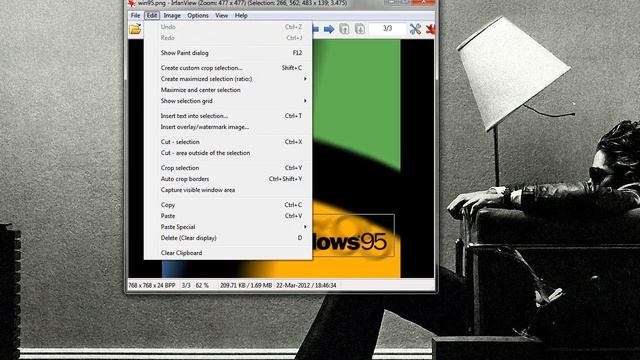Expand Show selection grid submenu
Screen dimensions: 640x360
[228, 101]
